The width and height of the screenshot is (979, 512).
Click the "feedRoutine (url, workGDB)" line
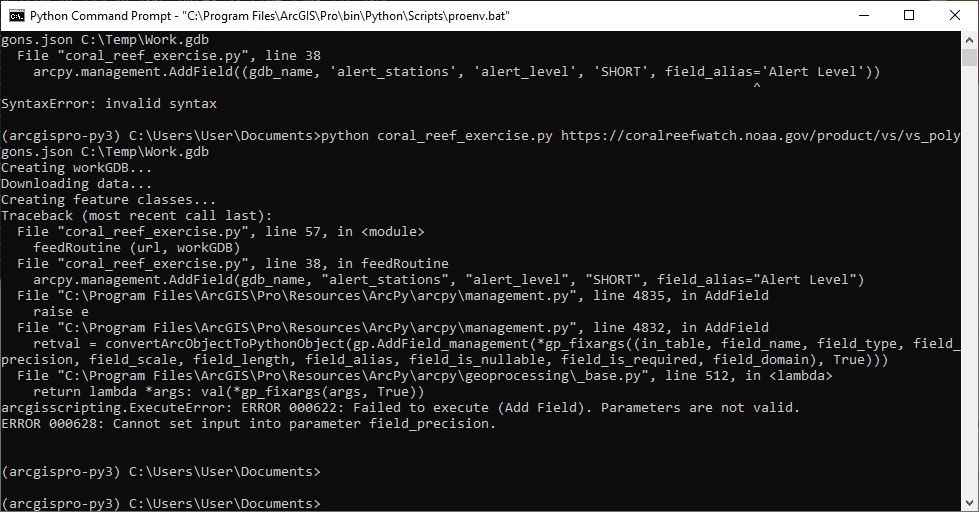point(136,247)
